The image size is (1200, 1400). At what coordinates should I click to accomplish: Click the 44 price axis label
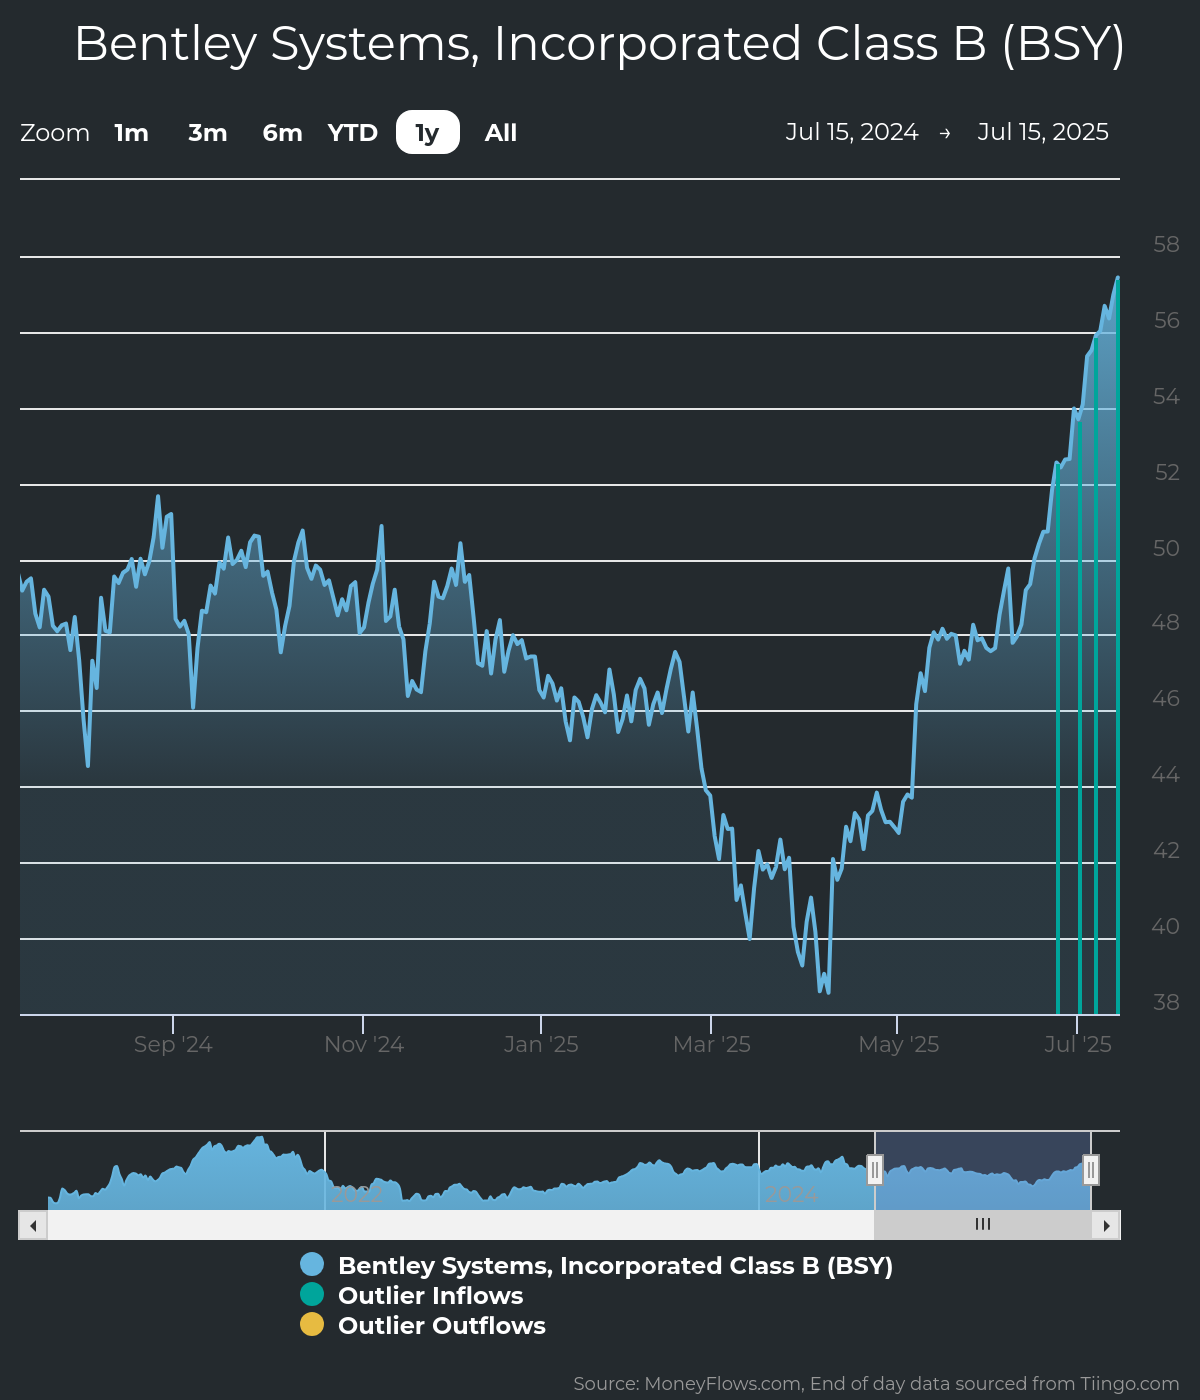[1166, 774]
